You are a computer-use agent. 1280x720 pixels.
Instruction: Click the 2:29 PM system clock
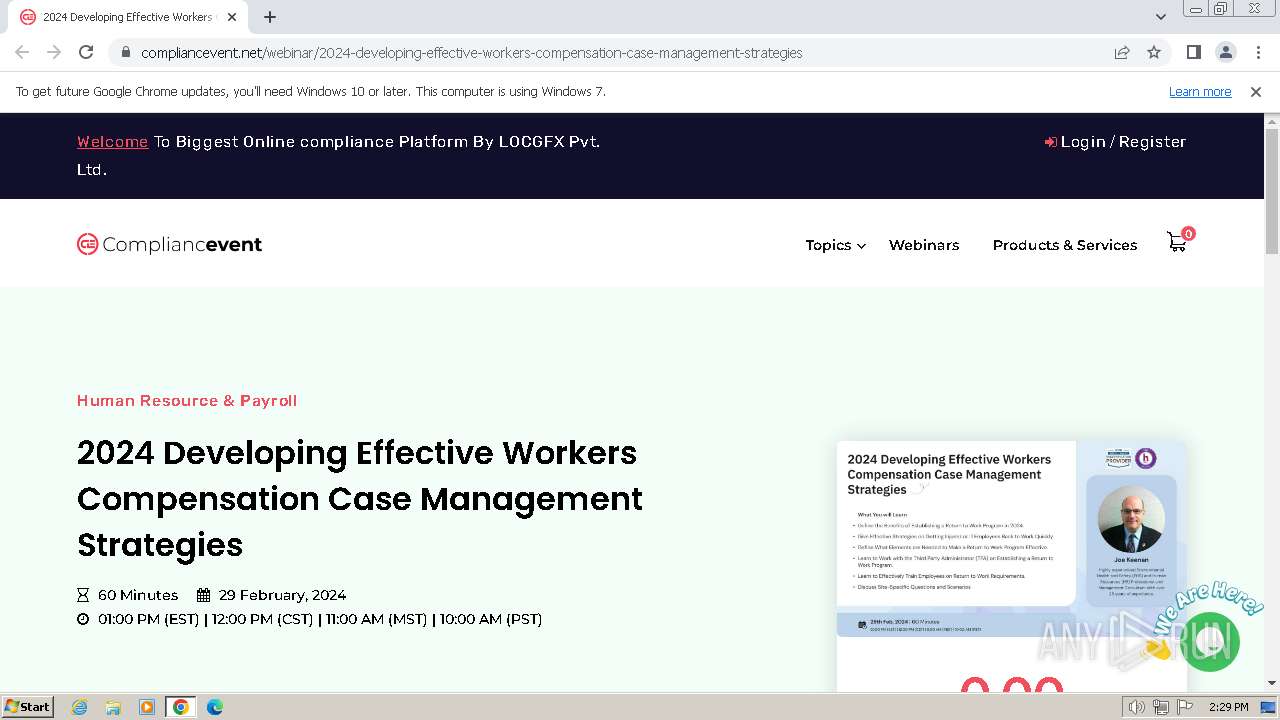(1228, 707)
